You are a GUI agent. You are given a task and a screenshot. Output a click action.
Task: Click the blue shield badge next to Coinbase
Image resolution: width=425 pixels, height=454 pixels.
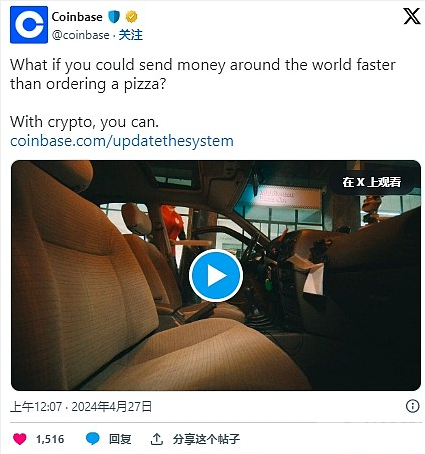tap(114, 17)
